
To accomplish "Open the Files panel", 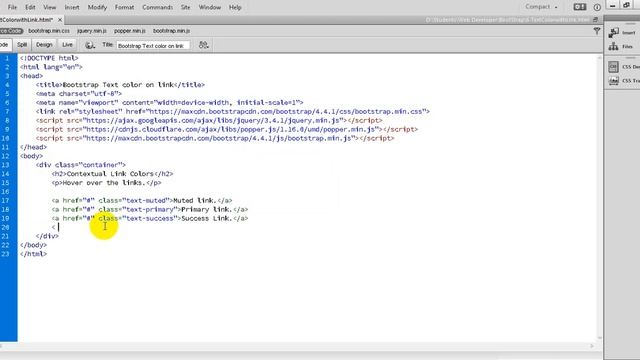I will pos(621,47).
